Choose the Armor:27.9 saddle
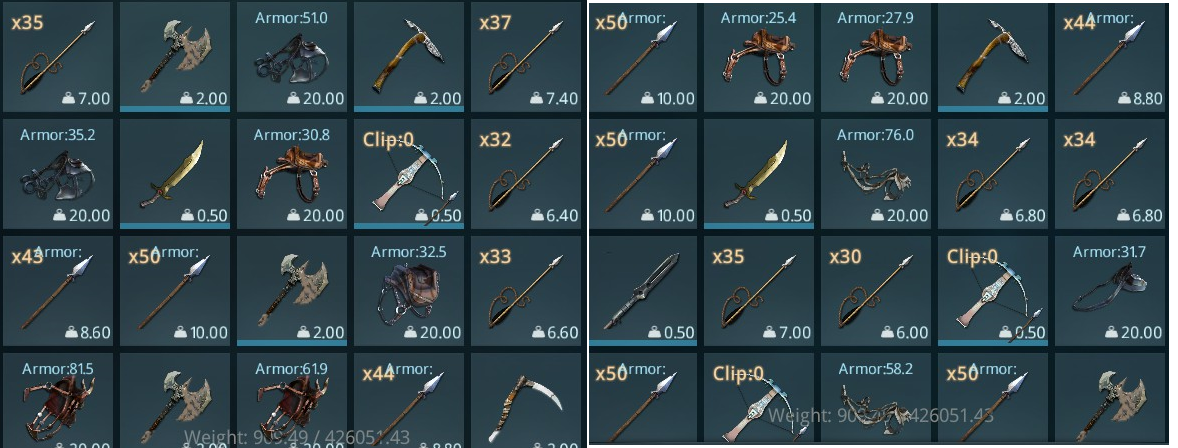 [x=875, y=57]
